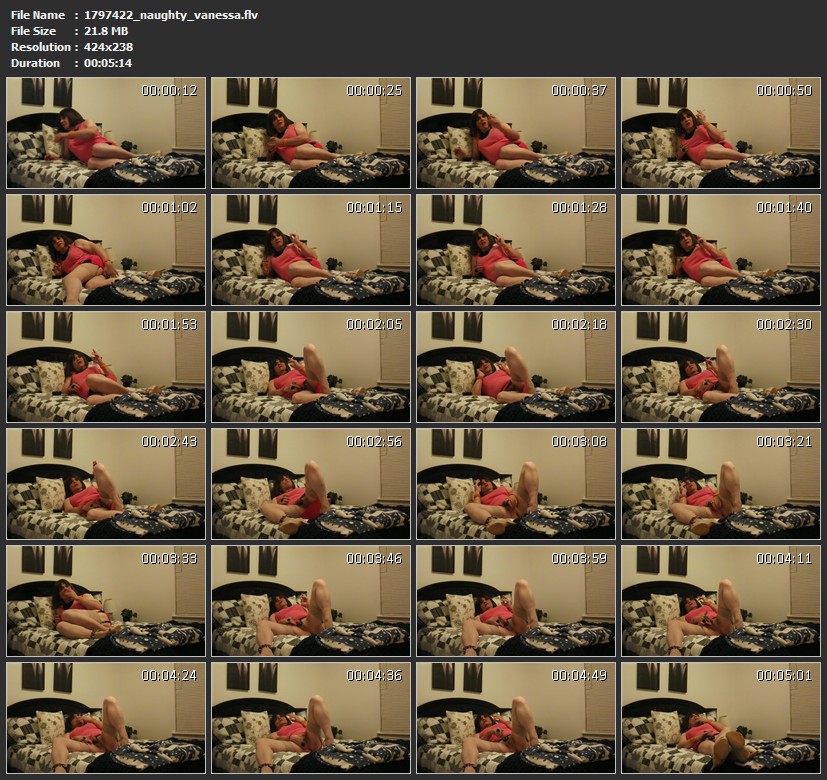Viewport: 827px width, 780px height.
Task: Click the thumbnail at 00:04:24
Action: [106, 718]
